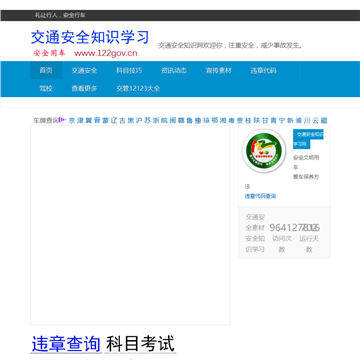The width and height of the screenshot is (360, 360).
Task: Select plate prefix 鲁
Action: (x=190, y=120)
